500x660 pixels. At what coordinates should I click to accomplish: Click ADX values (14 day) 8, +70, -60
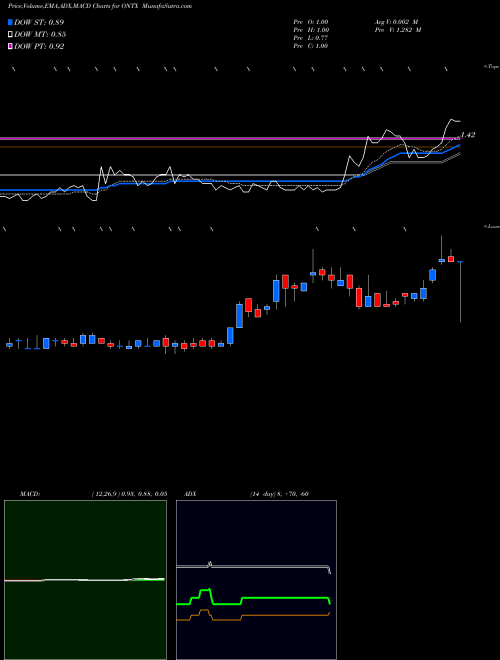pyautogui.click(x=279, y=494)
